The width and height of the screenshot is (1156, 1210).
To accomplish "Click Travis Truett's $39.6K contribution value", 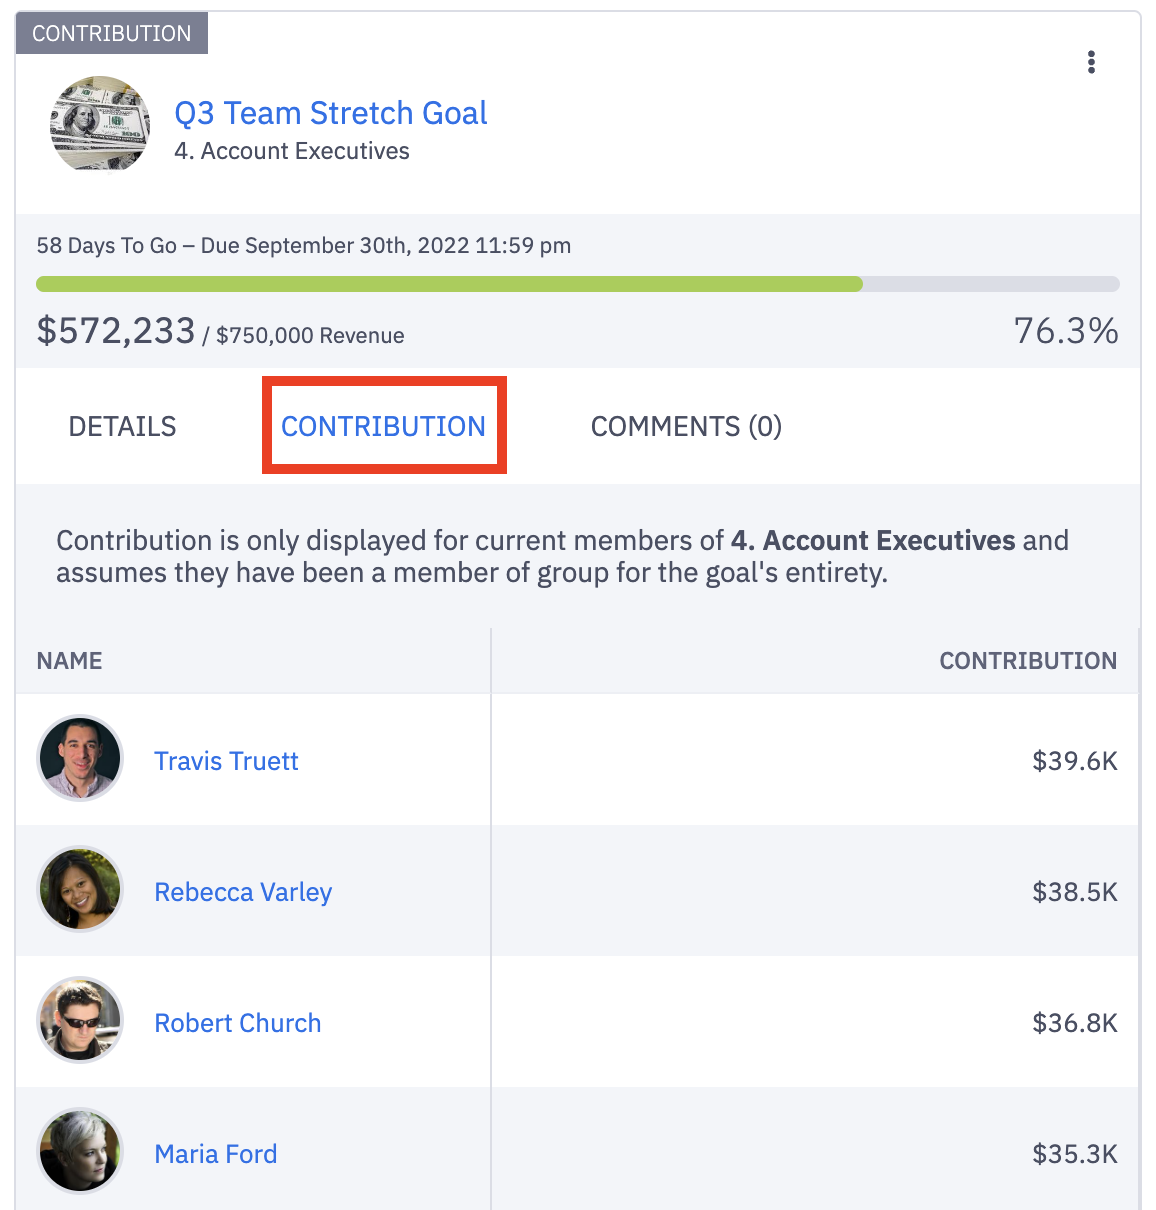I will click(1075, 761).
